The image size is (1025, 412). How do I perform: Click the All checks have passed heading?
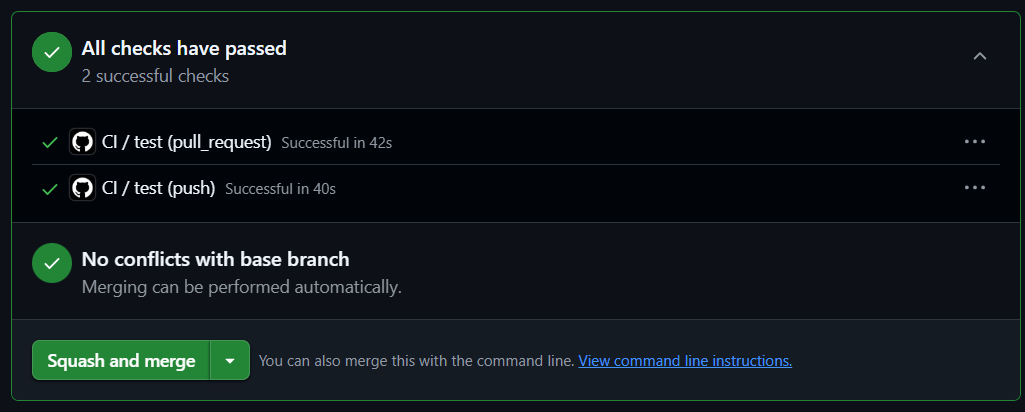(x=184, y=48)
